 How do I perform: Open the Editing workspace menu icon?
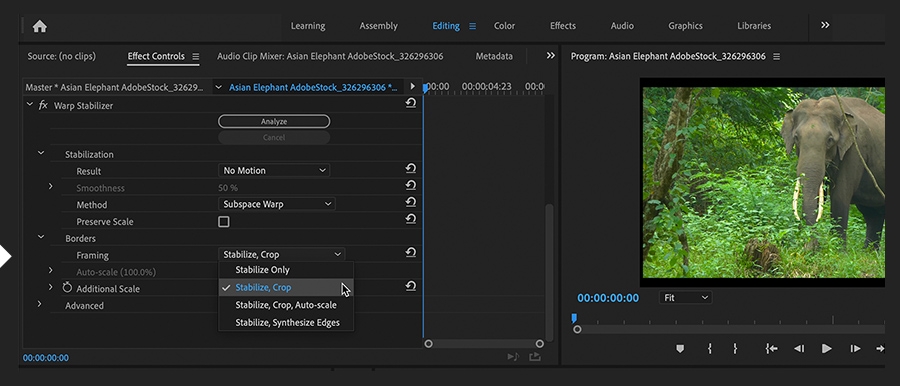point(472,26)
